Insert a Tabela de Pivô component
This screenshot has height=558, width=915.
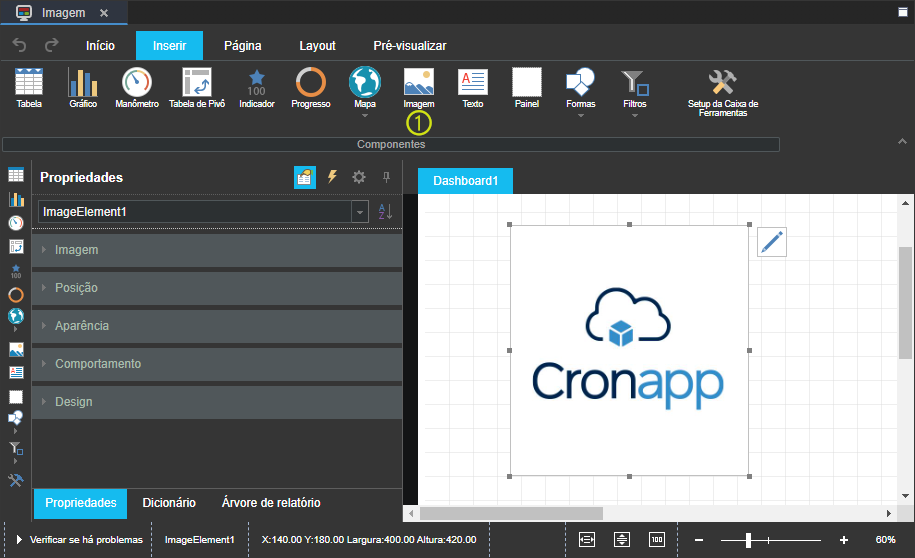click(197, 88)
